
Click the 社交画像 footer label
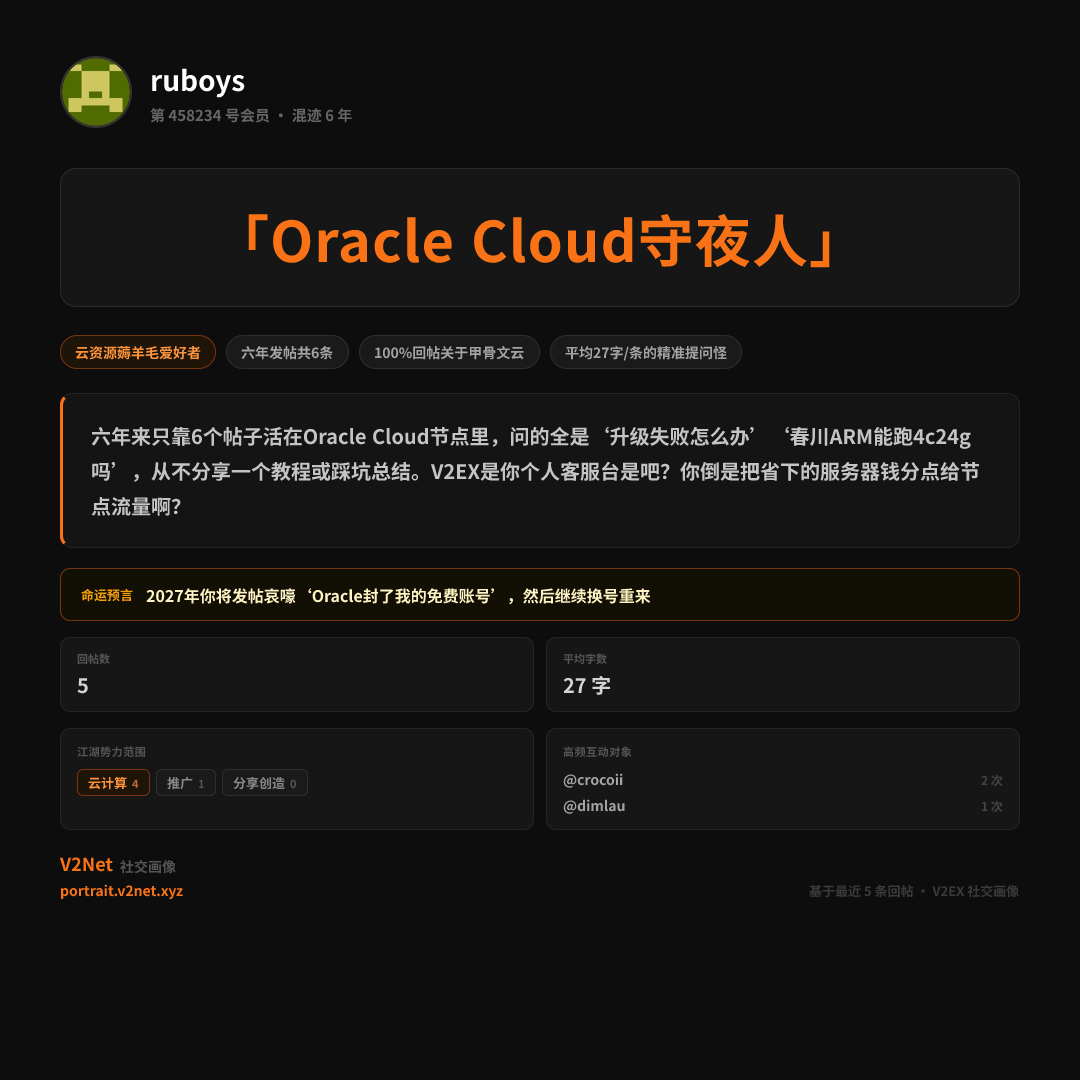pos(148,866)
